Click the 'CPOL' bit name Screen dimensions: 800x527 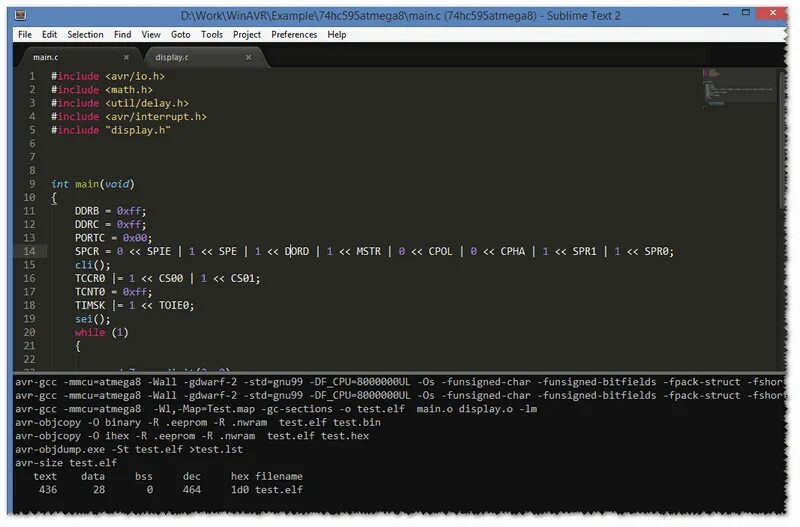pyautogui.click(x=440, y=251)
